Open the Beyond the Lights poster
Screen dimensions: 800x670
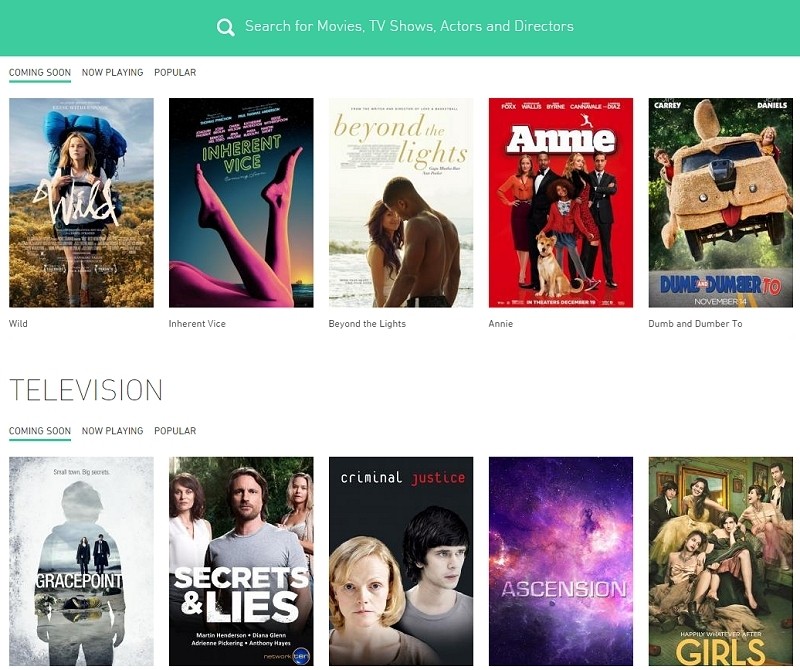coord(401,203)
